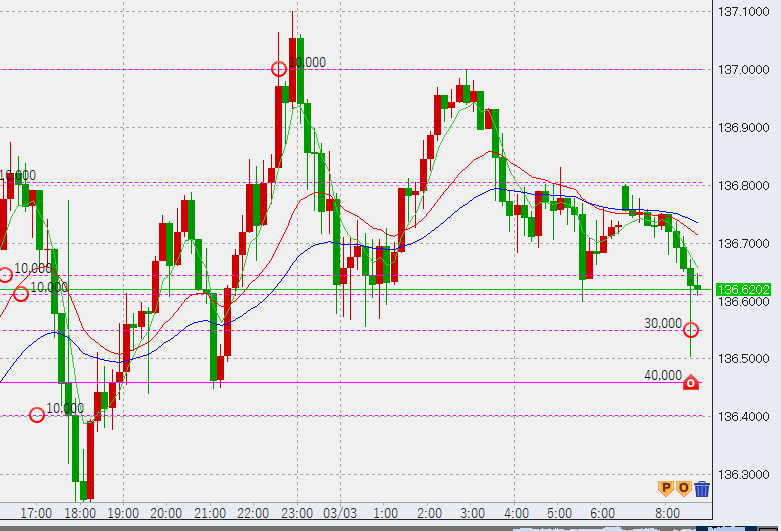The image size is (781, 531).
Task: Click the 03/03 date label on time axis
Action: point(340,513)
